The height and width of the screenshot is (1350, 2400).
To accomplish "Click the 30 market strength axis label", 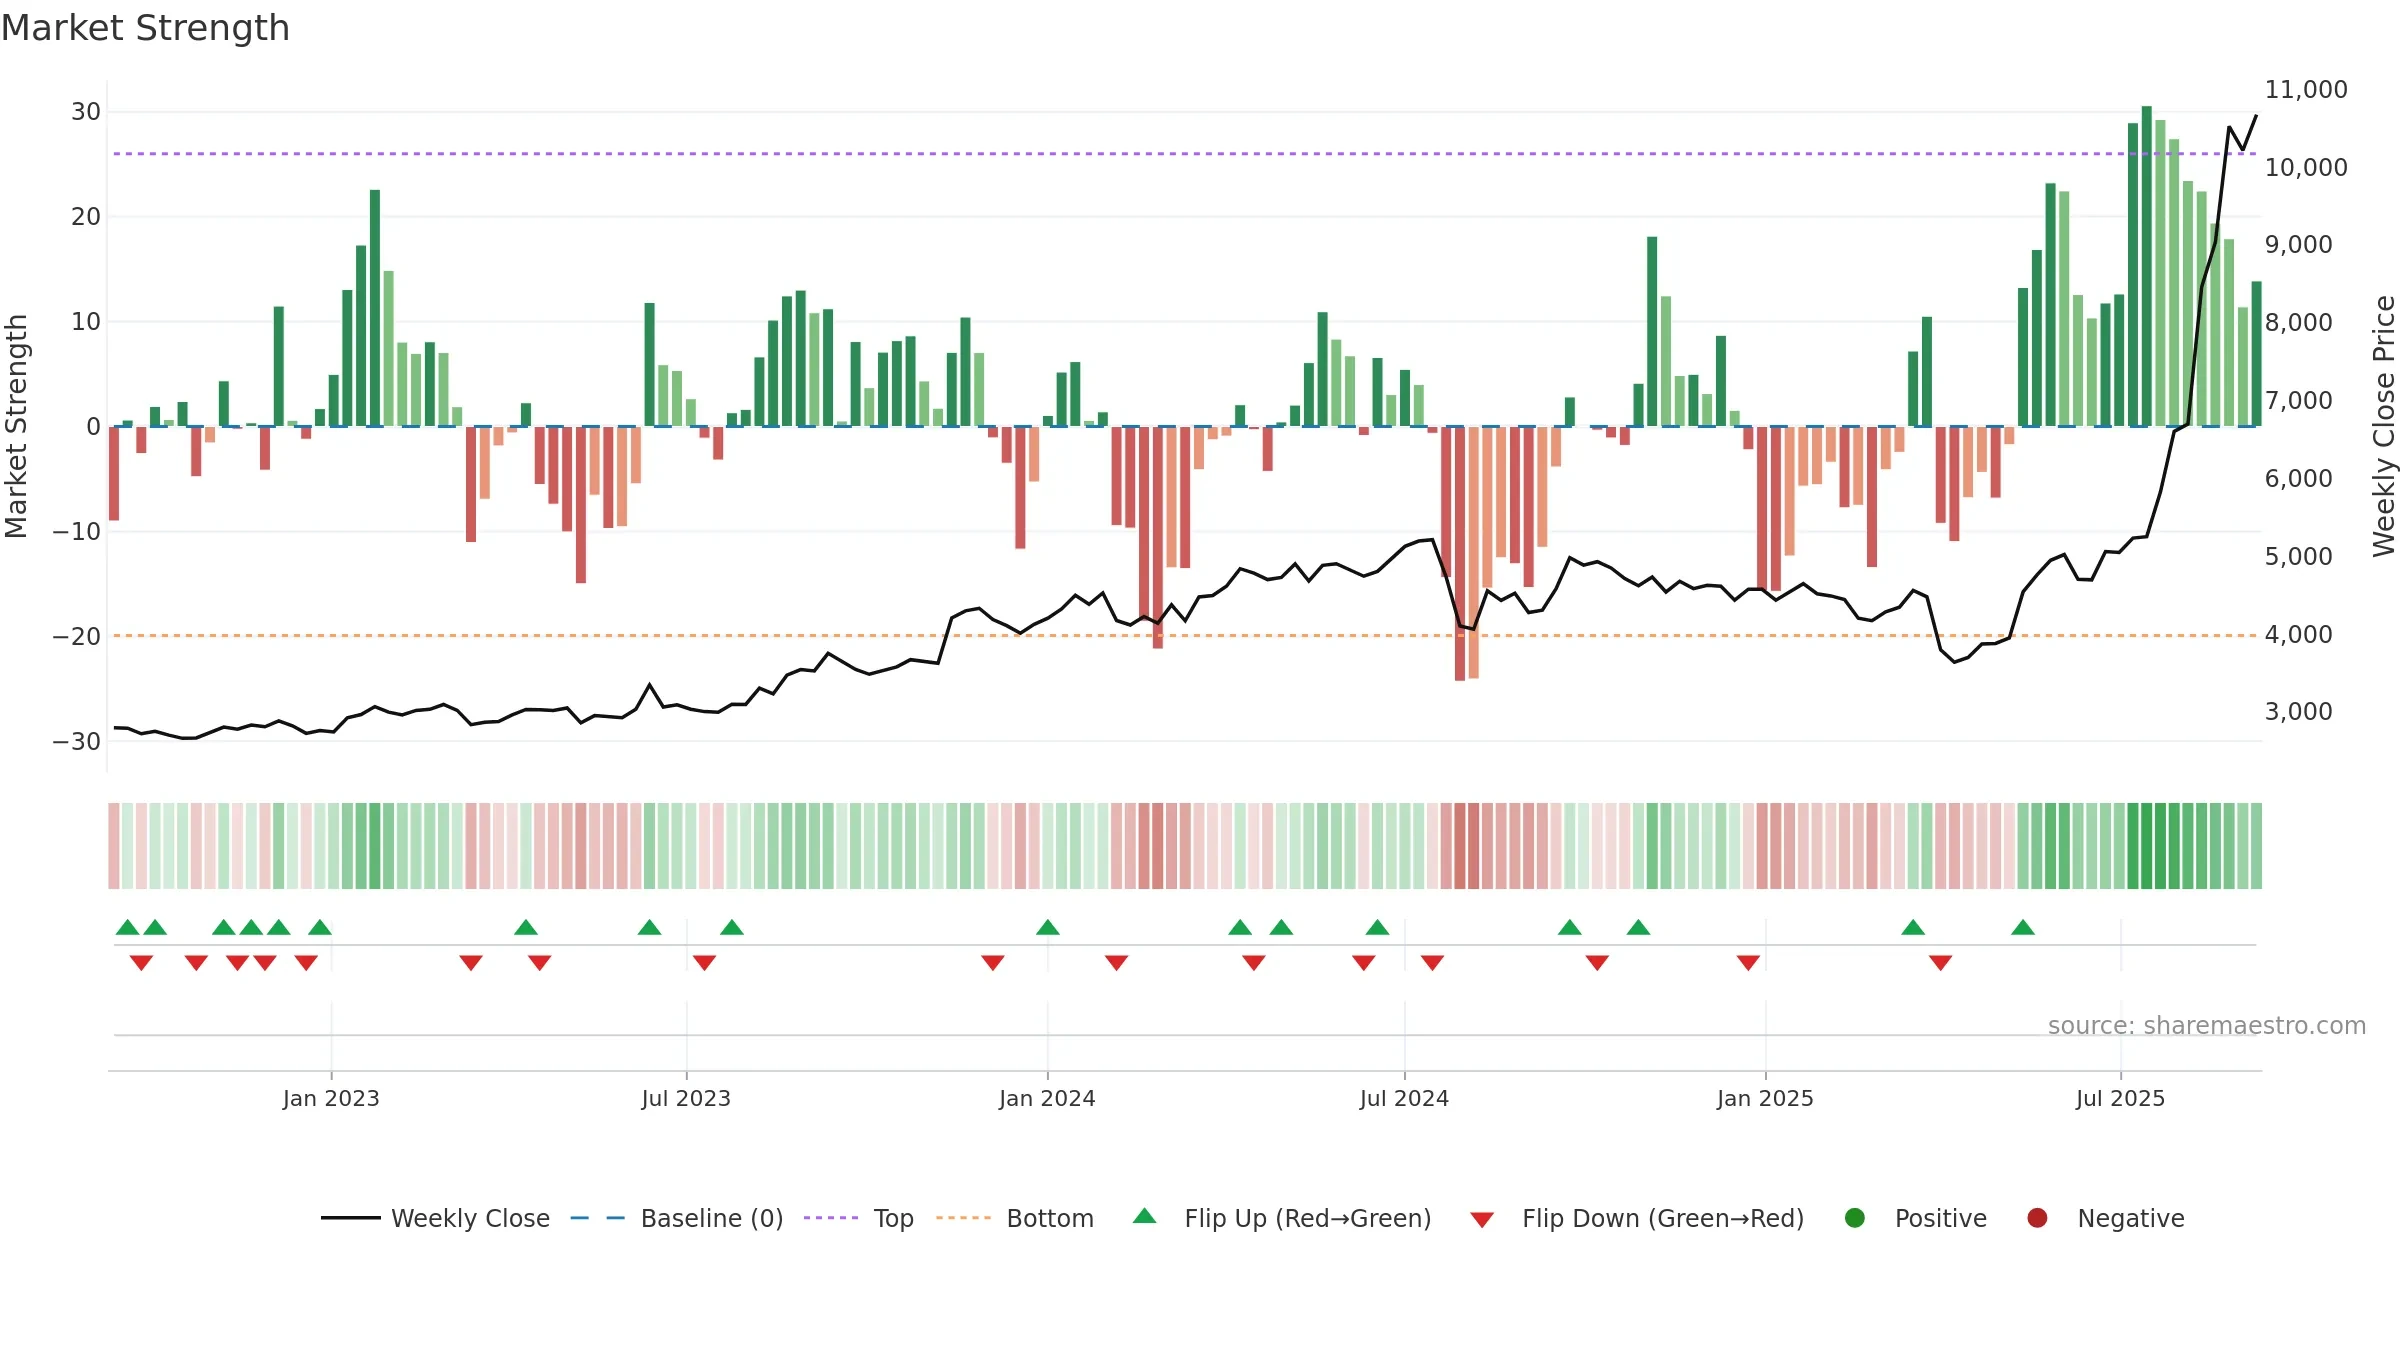I will coord(86,112).
